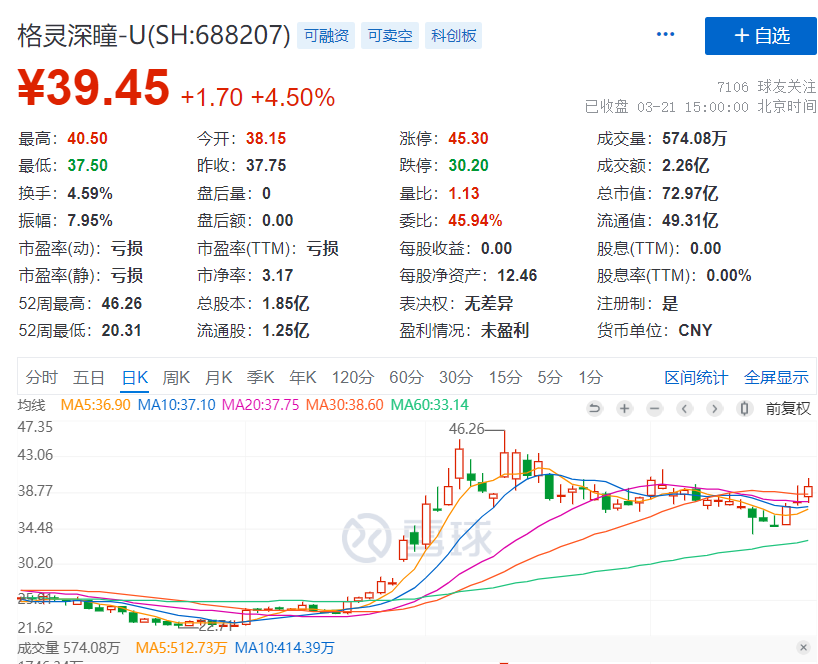Select the 科创板 tag
Viewport: 818px width, 664px height.
pyautogui.click(x=453, y=35)
